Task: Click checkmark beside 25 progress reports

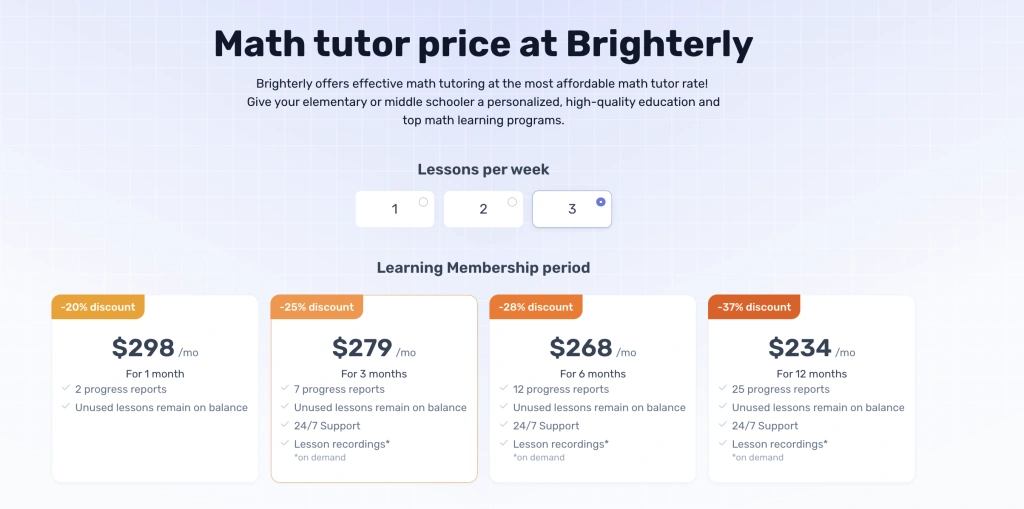Action: pos(723,389)
